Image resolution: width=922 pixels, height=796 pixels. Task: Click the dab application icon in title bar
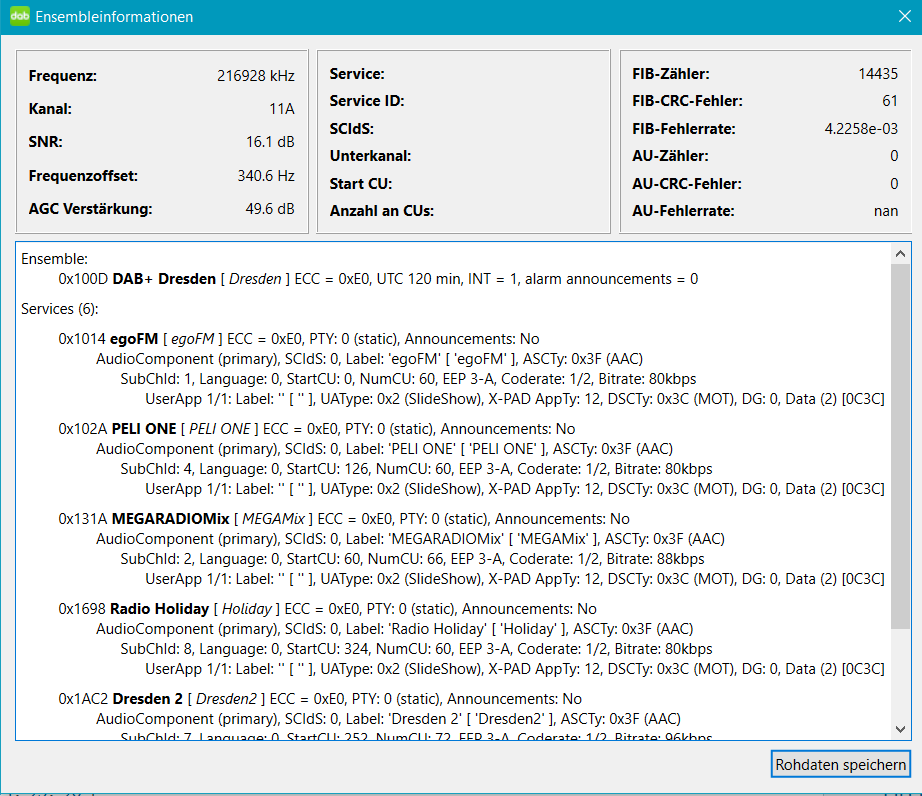click(19, 17)
